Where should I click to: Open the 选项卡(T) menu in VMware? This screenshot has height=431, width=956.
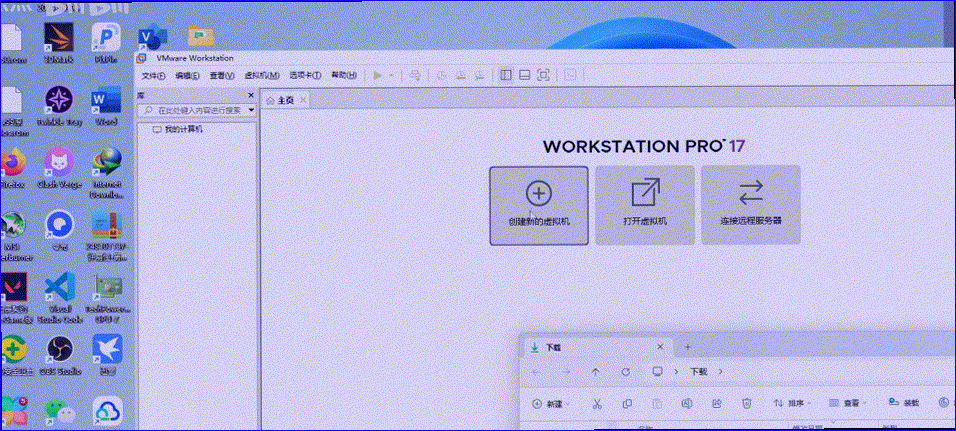pyautogui.click(x=305, y=76)
